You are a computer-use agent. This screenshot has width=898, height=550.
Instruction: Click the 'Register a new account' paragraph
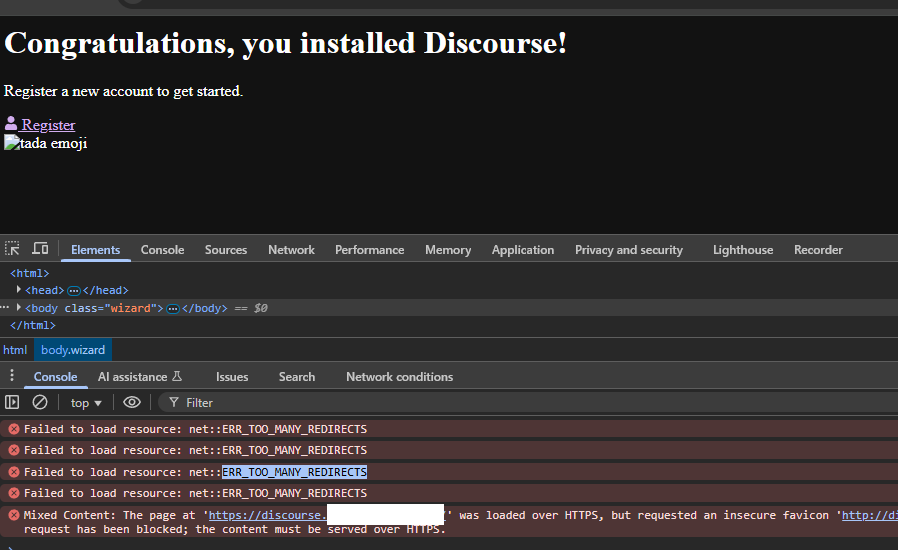pos(123,91)
